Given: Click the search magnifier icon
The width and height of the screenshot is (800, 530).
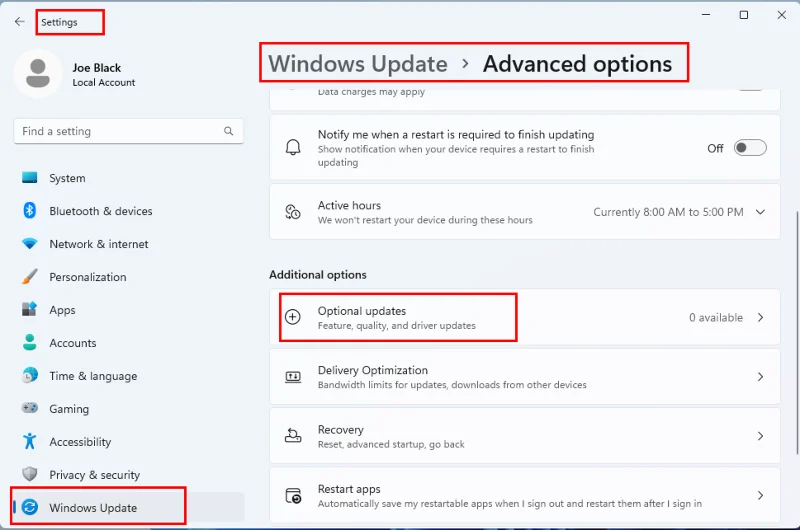Looking at the screenshot, I should coord(229,131).
